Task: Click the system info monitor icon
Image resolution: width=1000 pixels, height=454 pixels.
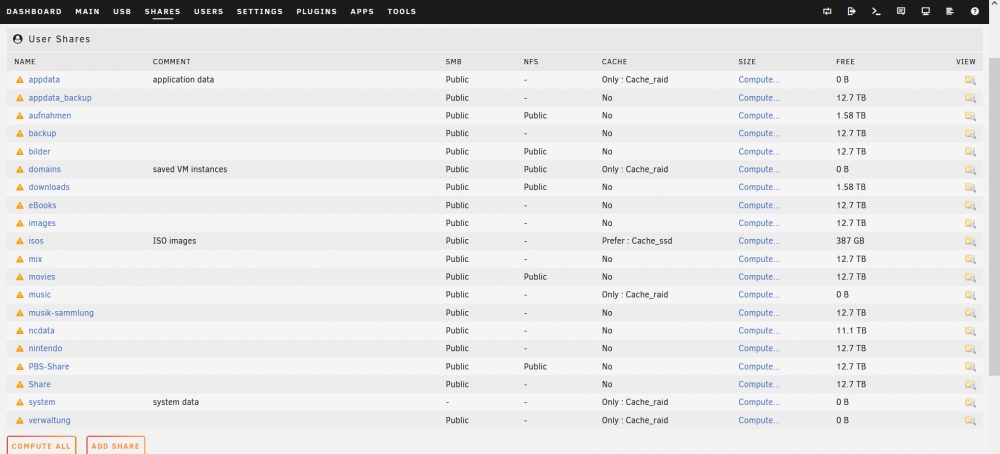Action: 925,11
